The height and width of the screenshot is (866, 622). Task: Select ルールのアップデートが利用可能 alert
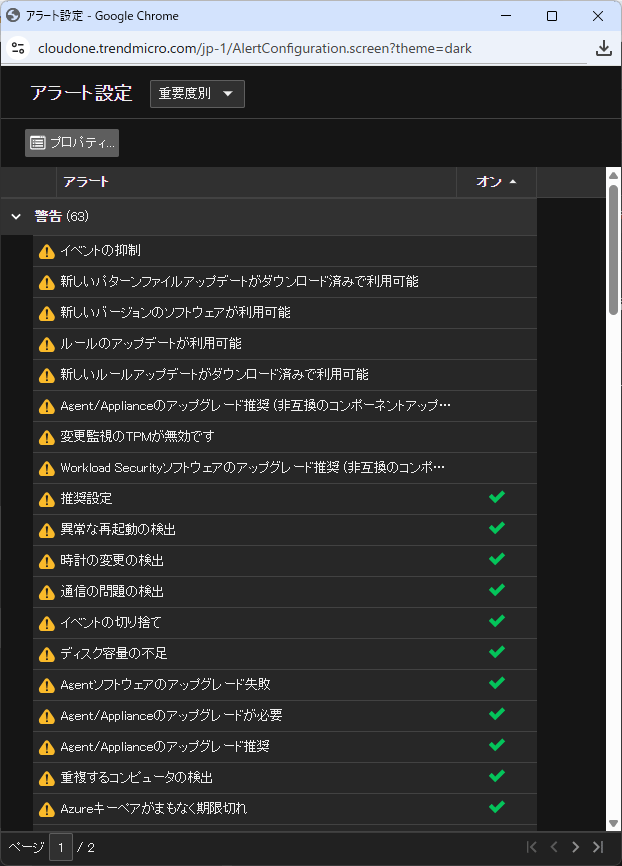tap(284, 344)
